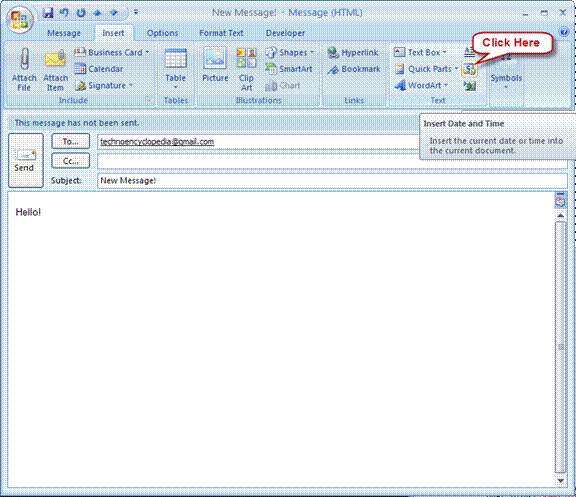Image resolution: width=576 pixels, height=497 pixels.
Task: Click the Office round logo button
Action: point(20,20)
